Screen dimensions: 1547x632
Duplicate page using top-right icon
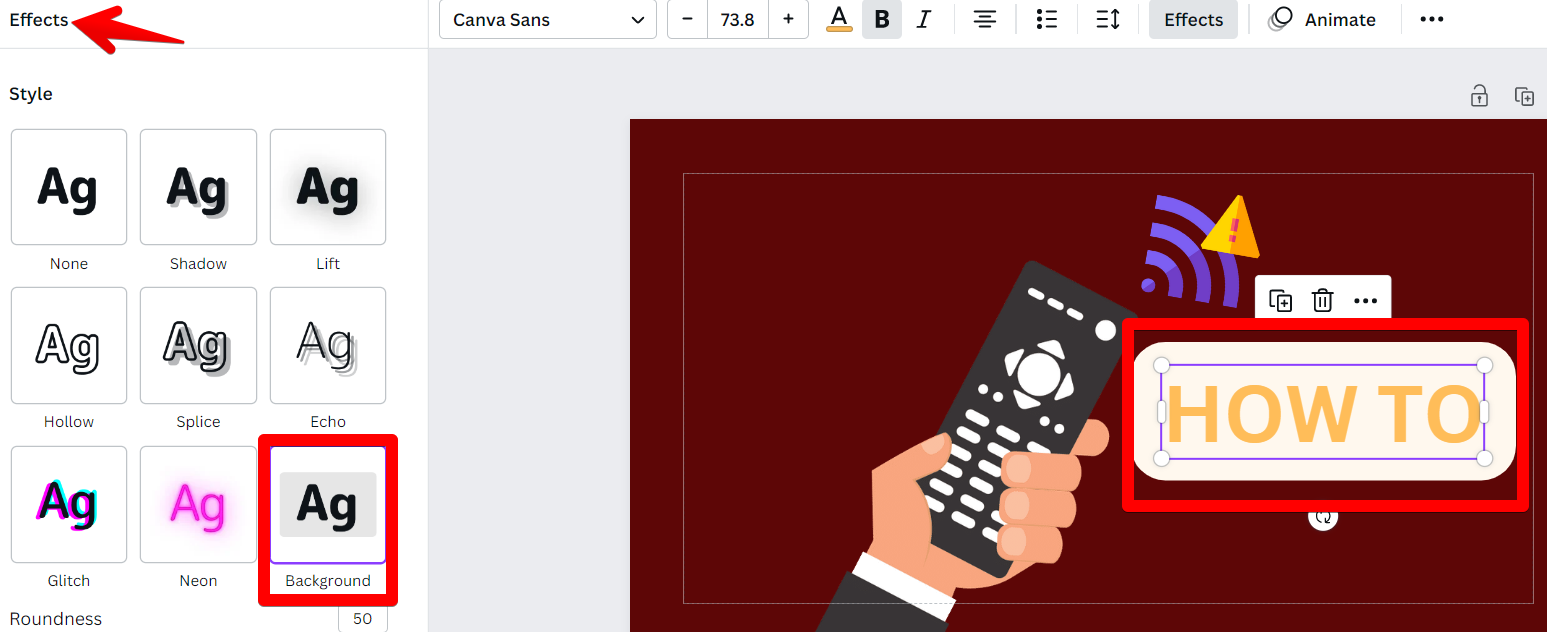[1524, 96]
